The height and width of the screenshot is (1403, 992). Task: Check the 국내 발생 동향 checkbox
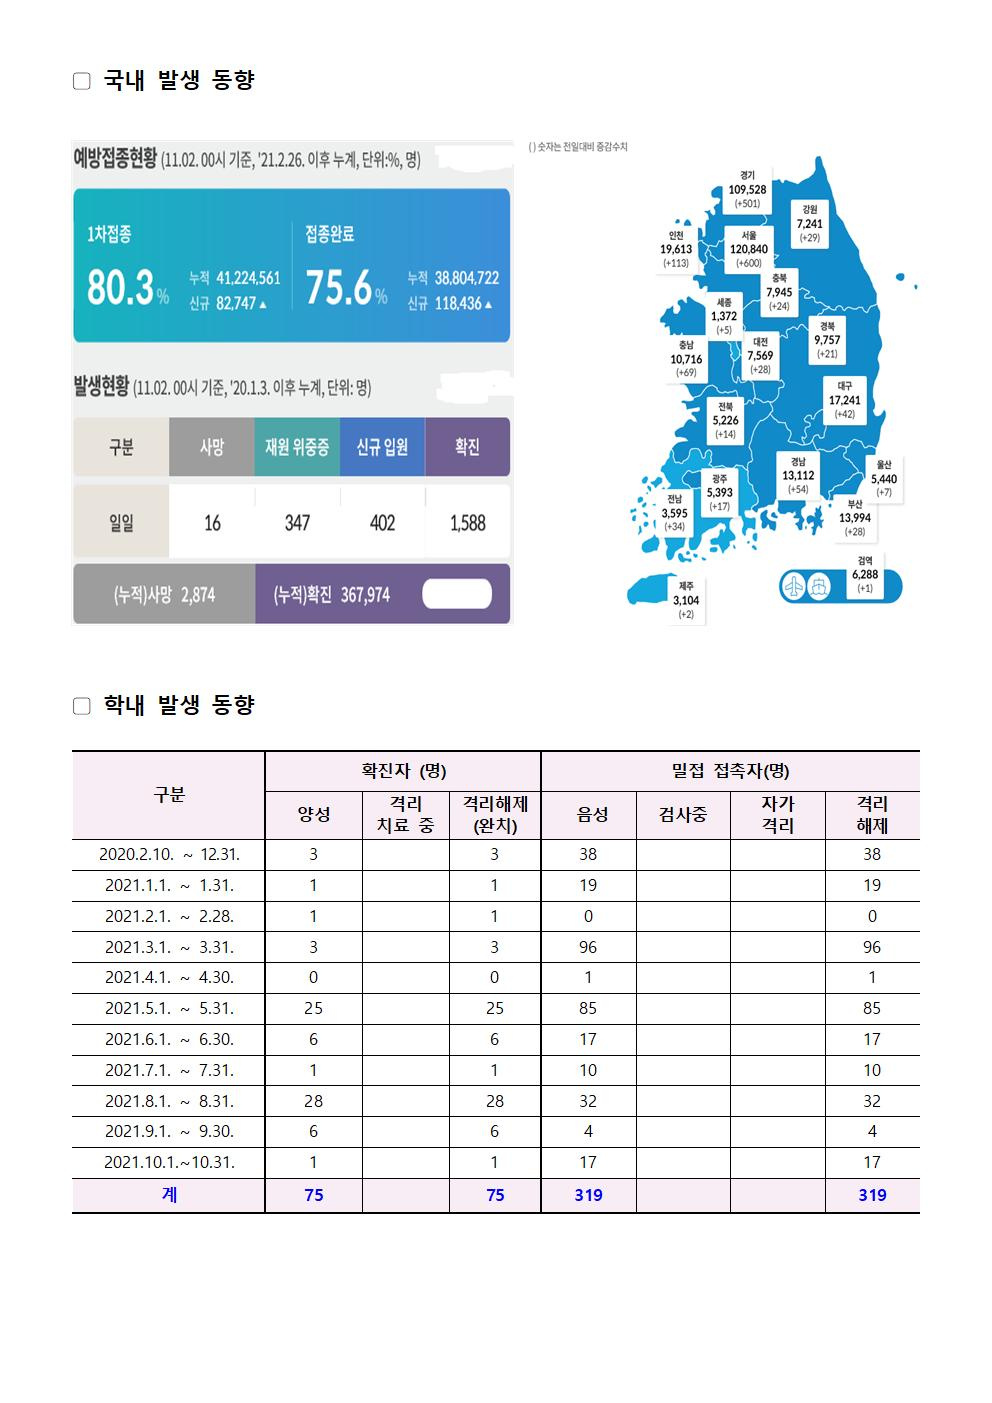(82, 81)
